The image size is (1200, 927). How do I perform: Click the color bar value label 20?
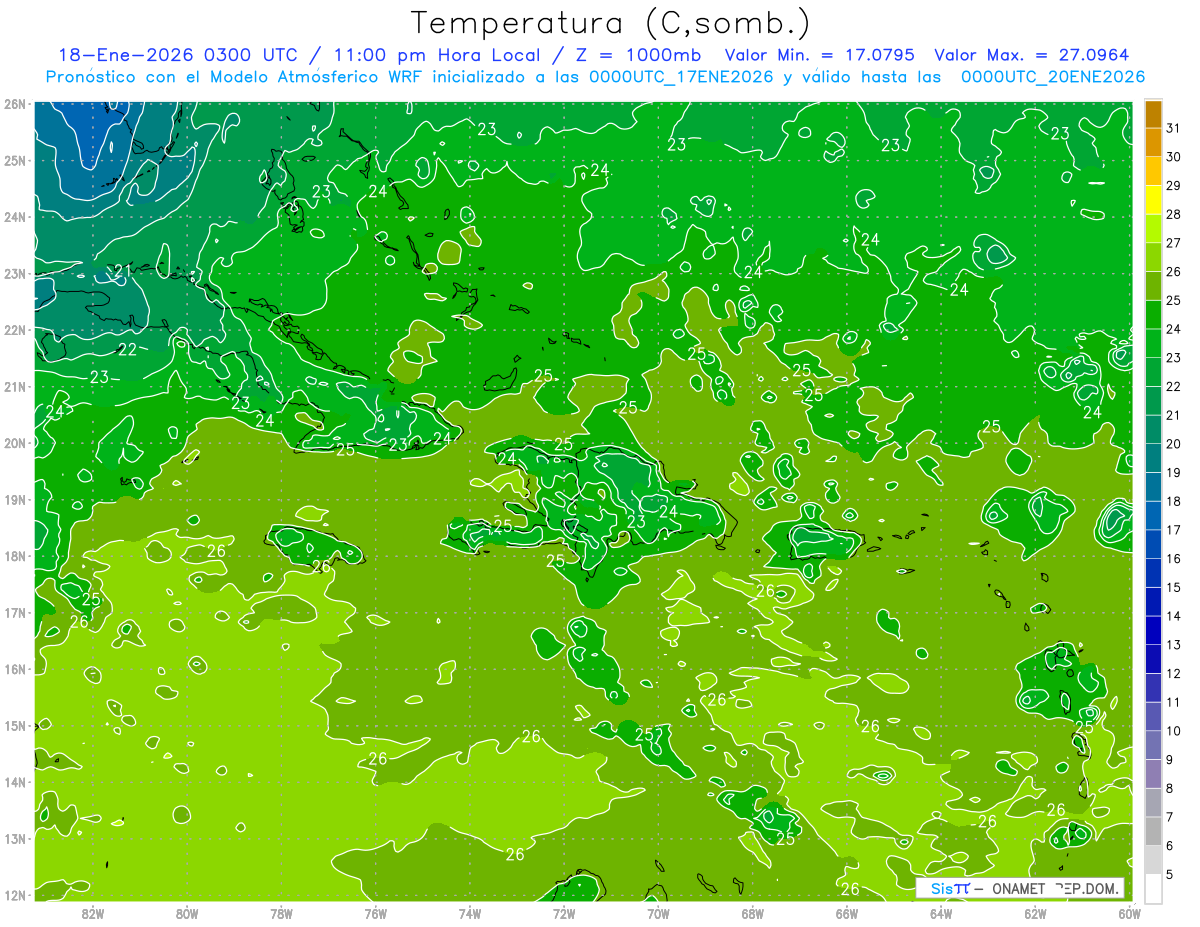tap(1173, 444)
